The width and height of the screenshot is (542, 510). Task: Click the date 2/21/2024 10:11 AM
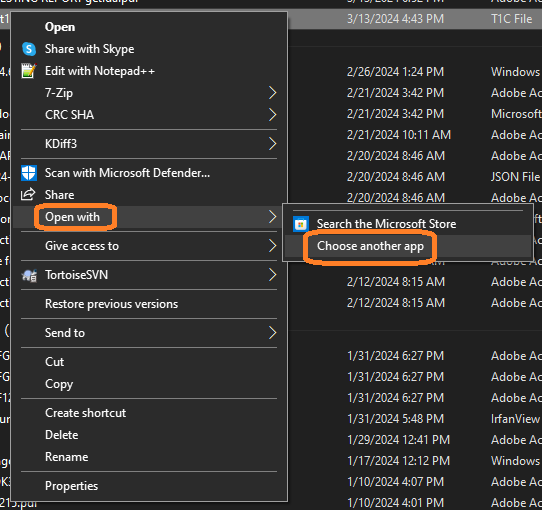[x=399, y=135]
